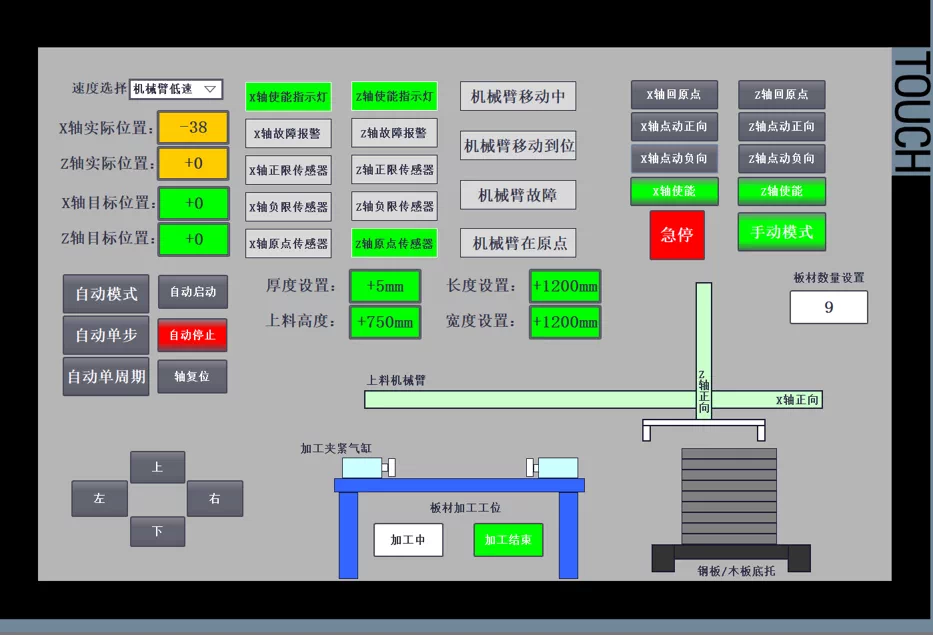933x635 pixels.
Task: Jog with X轴点动负向 button
Action: coord(674,158)
